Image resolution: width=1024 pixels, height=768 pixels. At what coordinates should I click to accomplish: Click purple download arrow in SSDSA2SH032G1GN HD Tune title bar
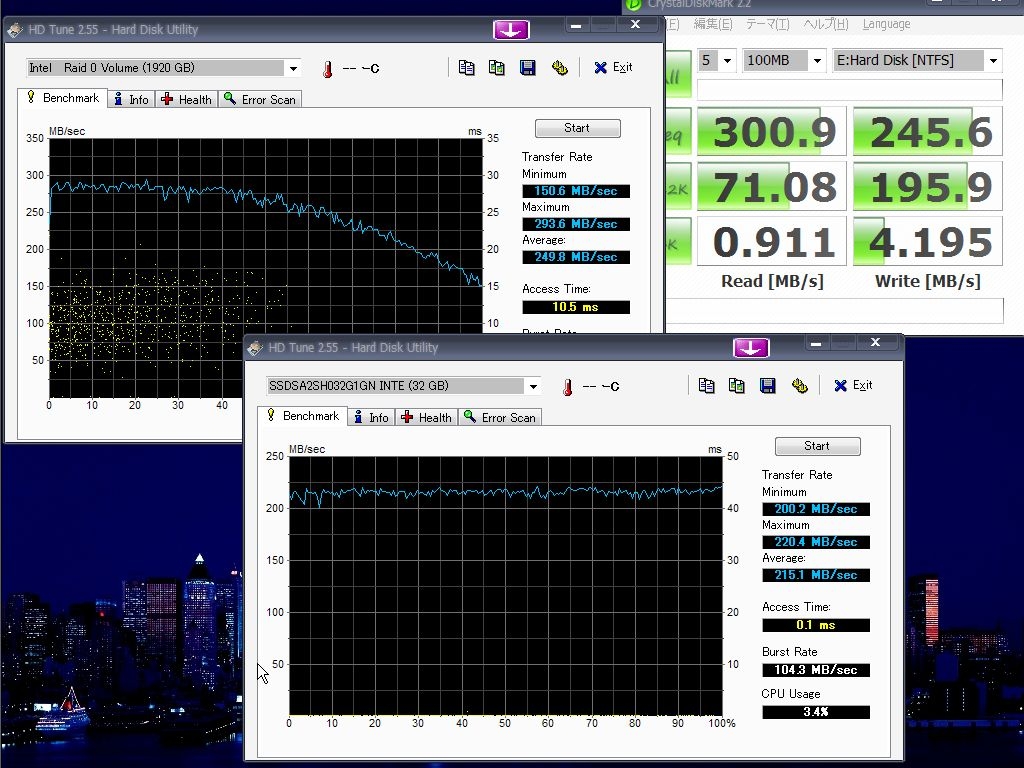(x=751, y=347)
